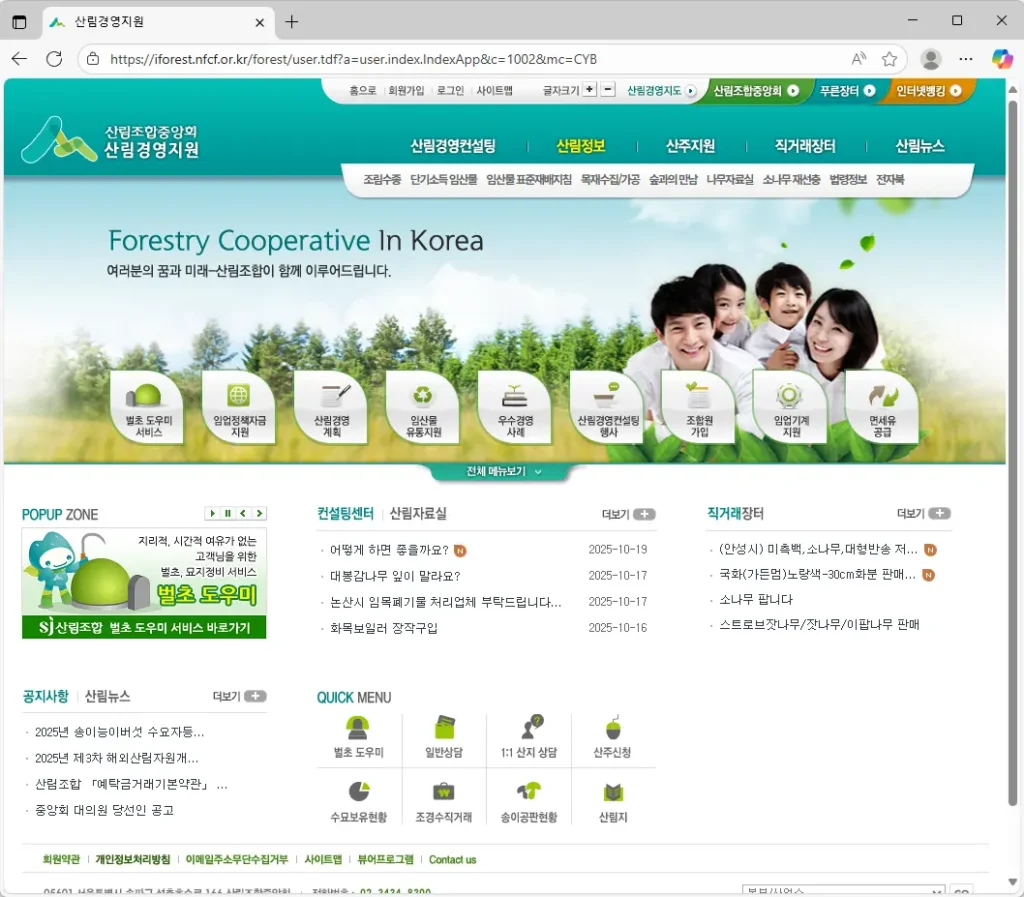
Task: Open the dropdown selector at page bottom right
Action: tap(842, 890)
